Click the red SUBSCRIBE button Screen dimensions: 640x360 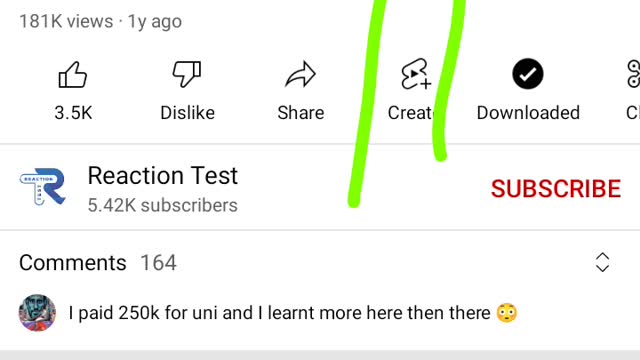tap(556, 189)
